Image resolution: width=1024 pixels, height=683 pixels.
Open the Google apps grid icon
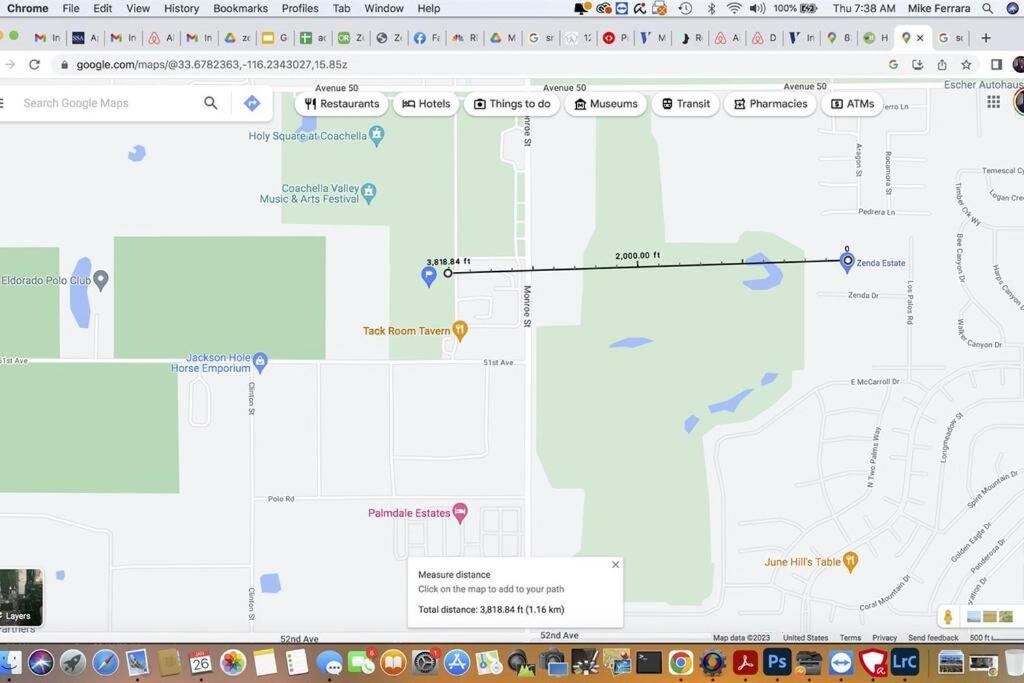993,102
